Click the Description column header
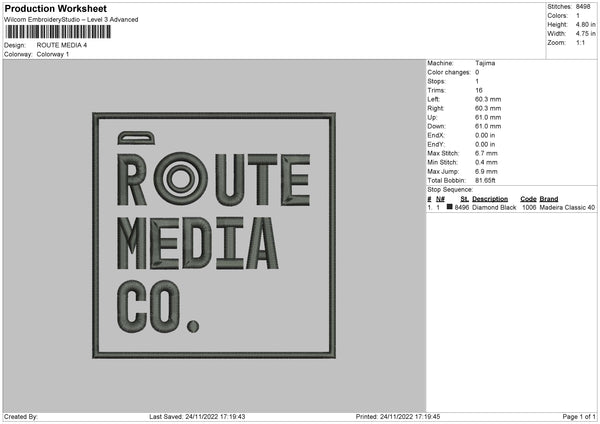Viewport: 600px width, 424px height. (490, 199)
